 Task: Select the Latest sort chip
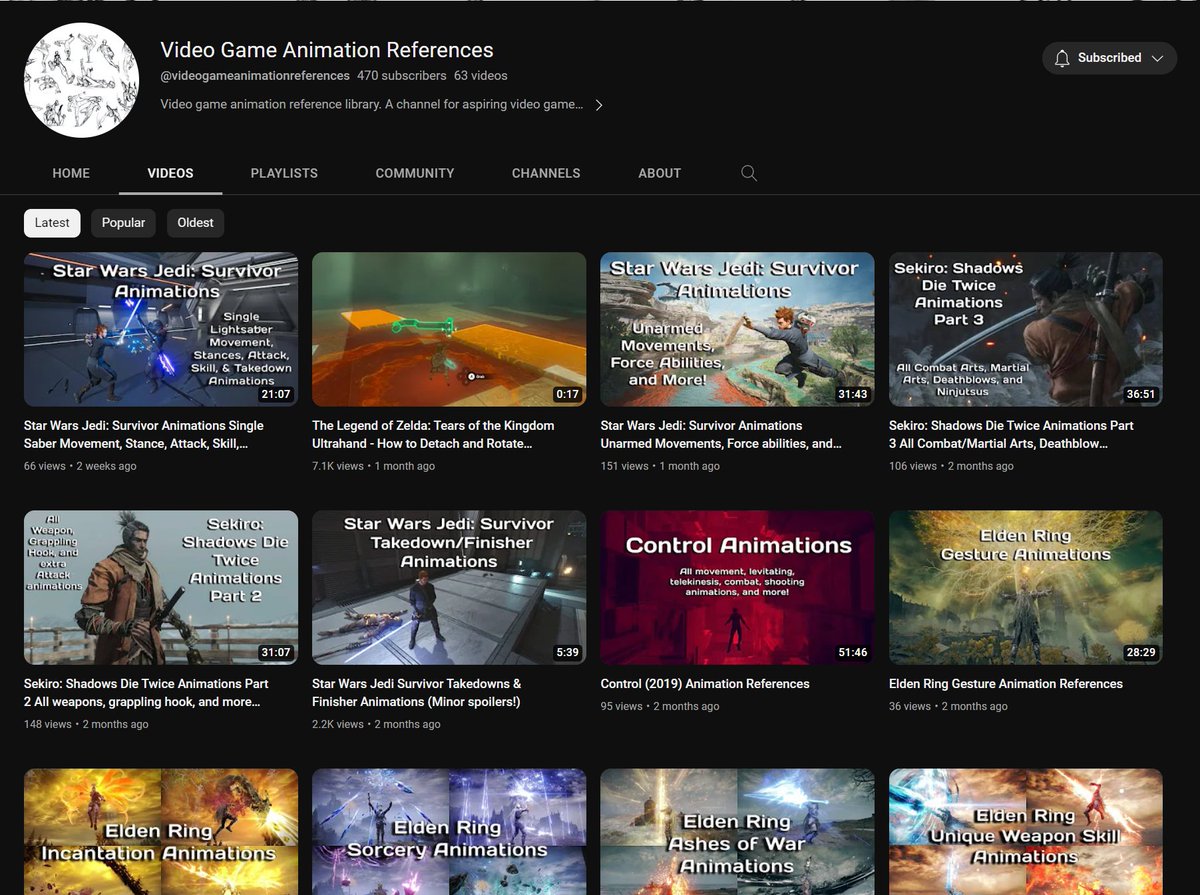[52, 223]
